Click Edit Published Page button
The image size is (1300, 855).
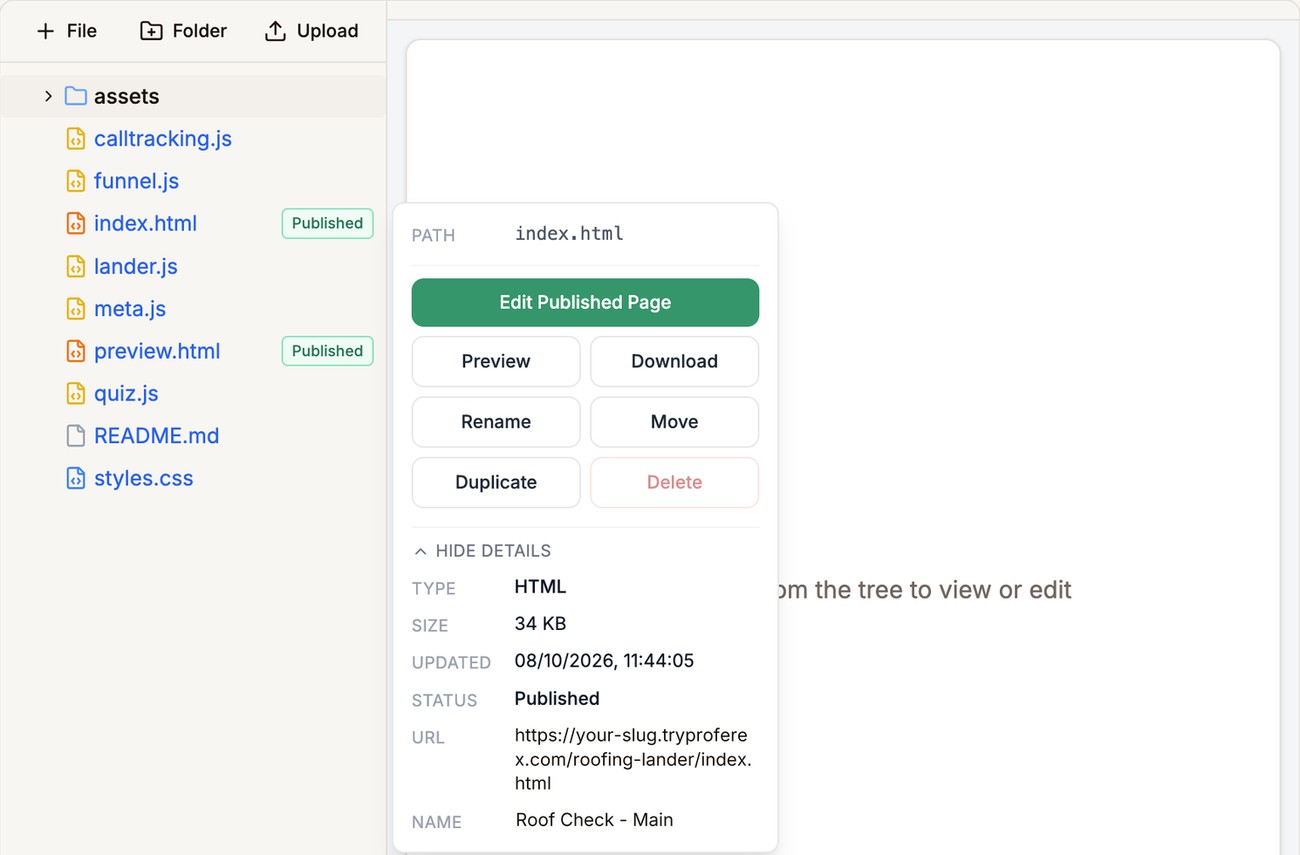pyautogui.click(x=585, y=302)
